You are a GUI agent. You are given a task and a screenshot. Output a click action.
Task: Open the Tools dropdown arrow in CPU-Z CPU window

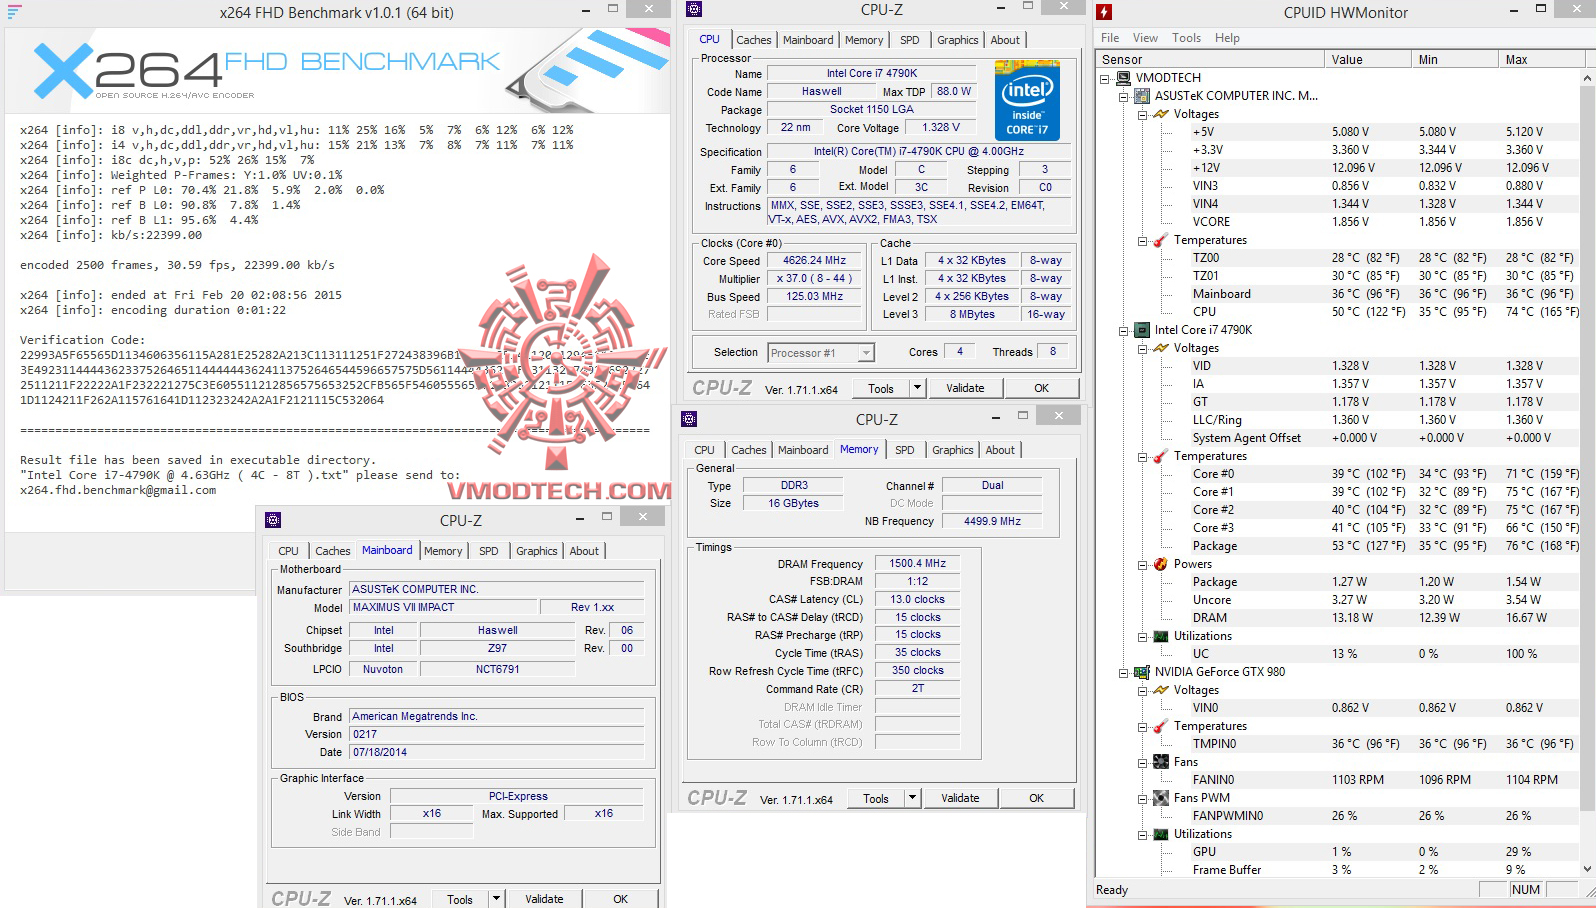(x=917, y=388)
